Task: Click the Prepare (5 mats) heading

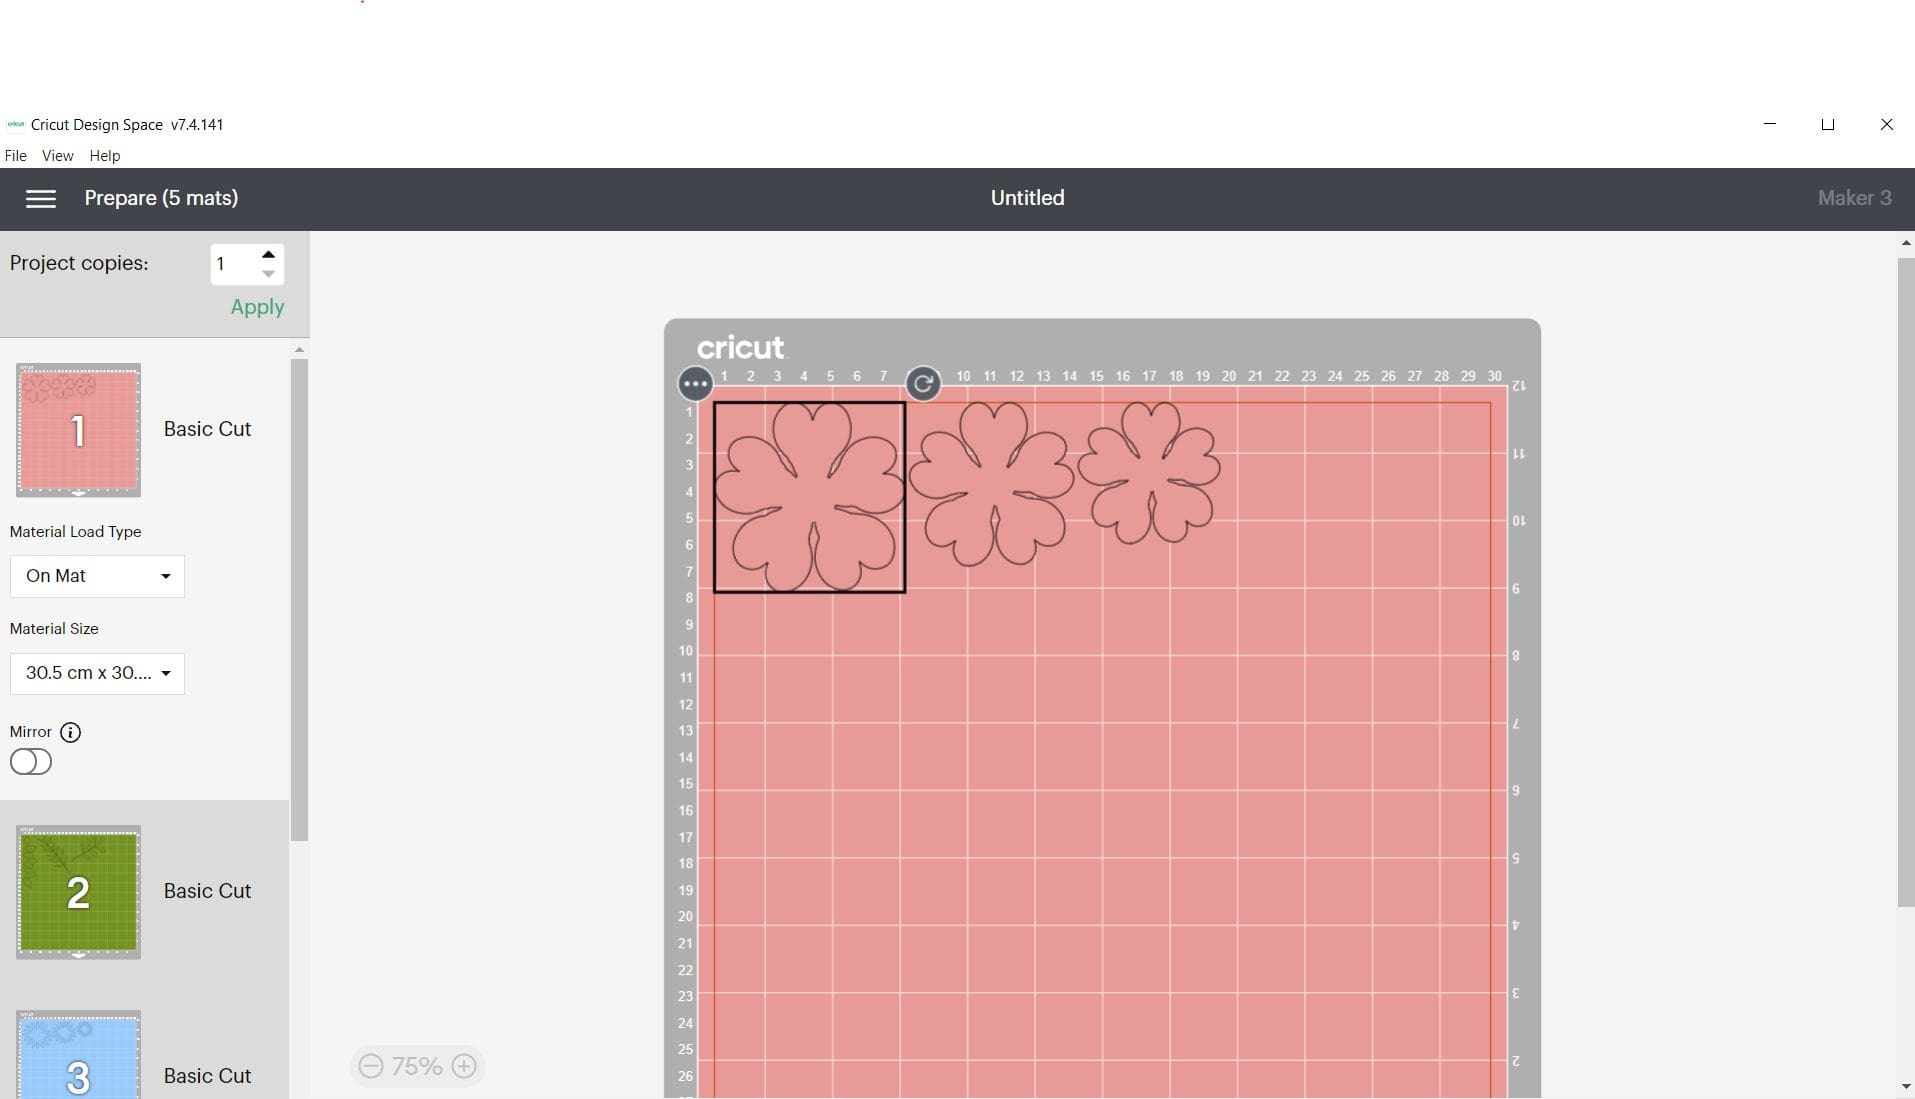Action: point(161,198)
